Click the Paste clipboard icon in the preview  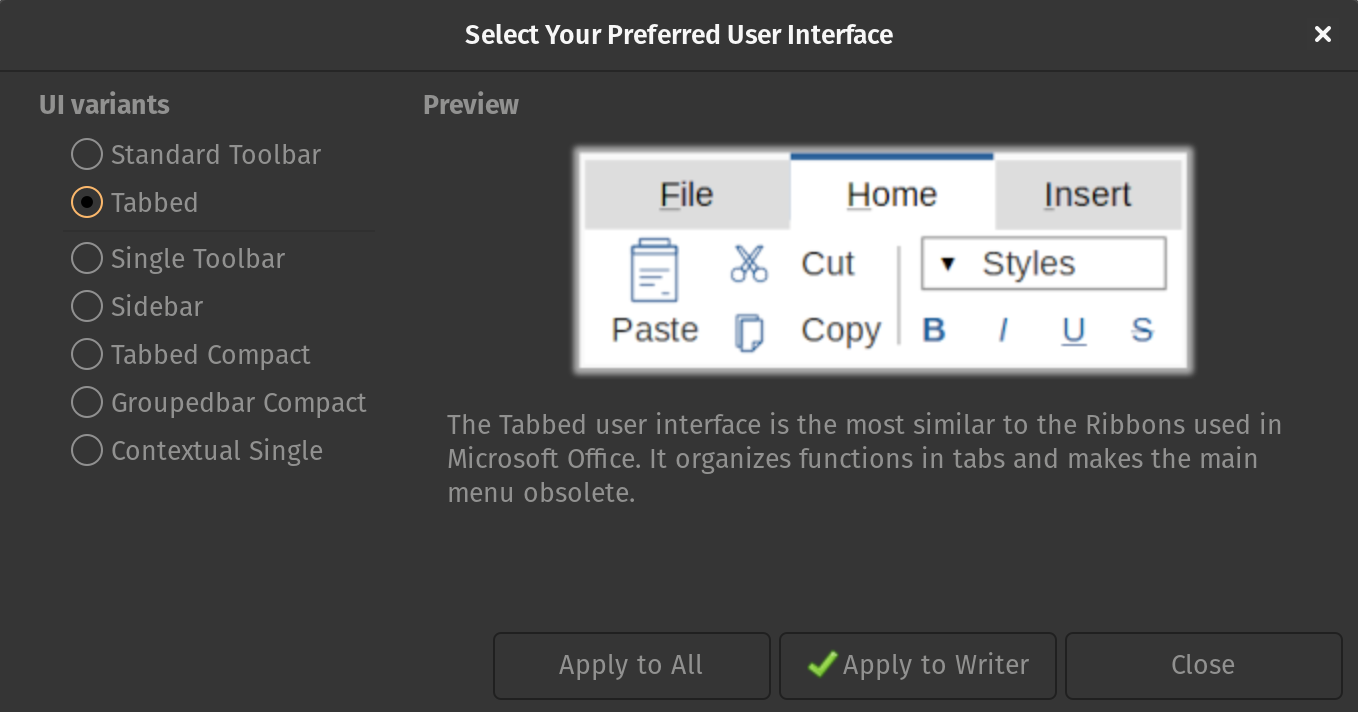(654, 271)
